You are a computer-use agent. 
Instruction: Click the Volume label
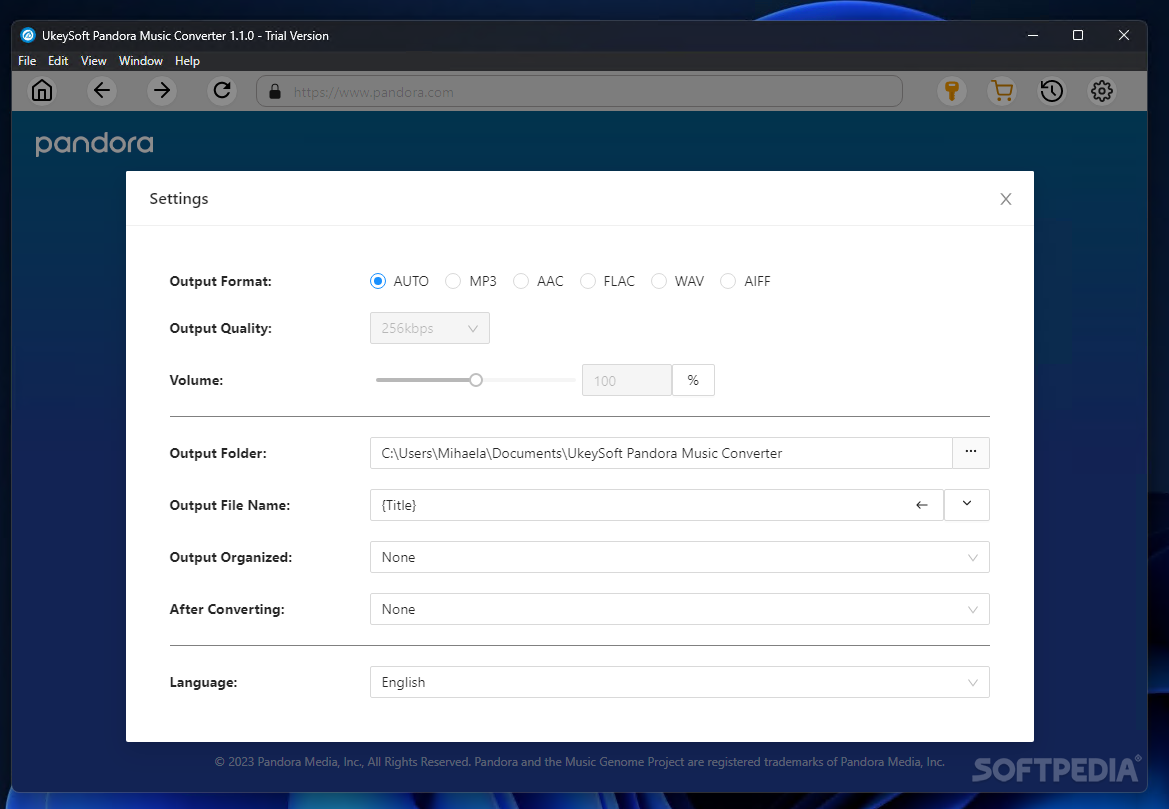196,380
